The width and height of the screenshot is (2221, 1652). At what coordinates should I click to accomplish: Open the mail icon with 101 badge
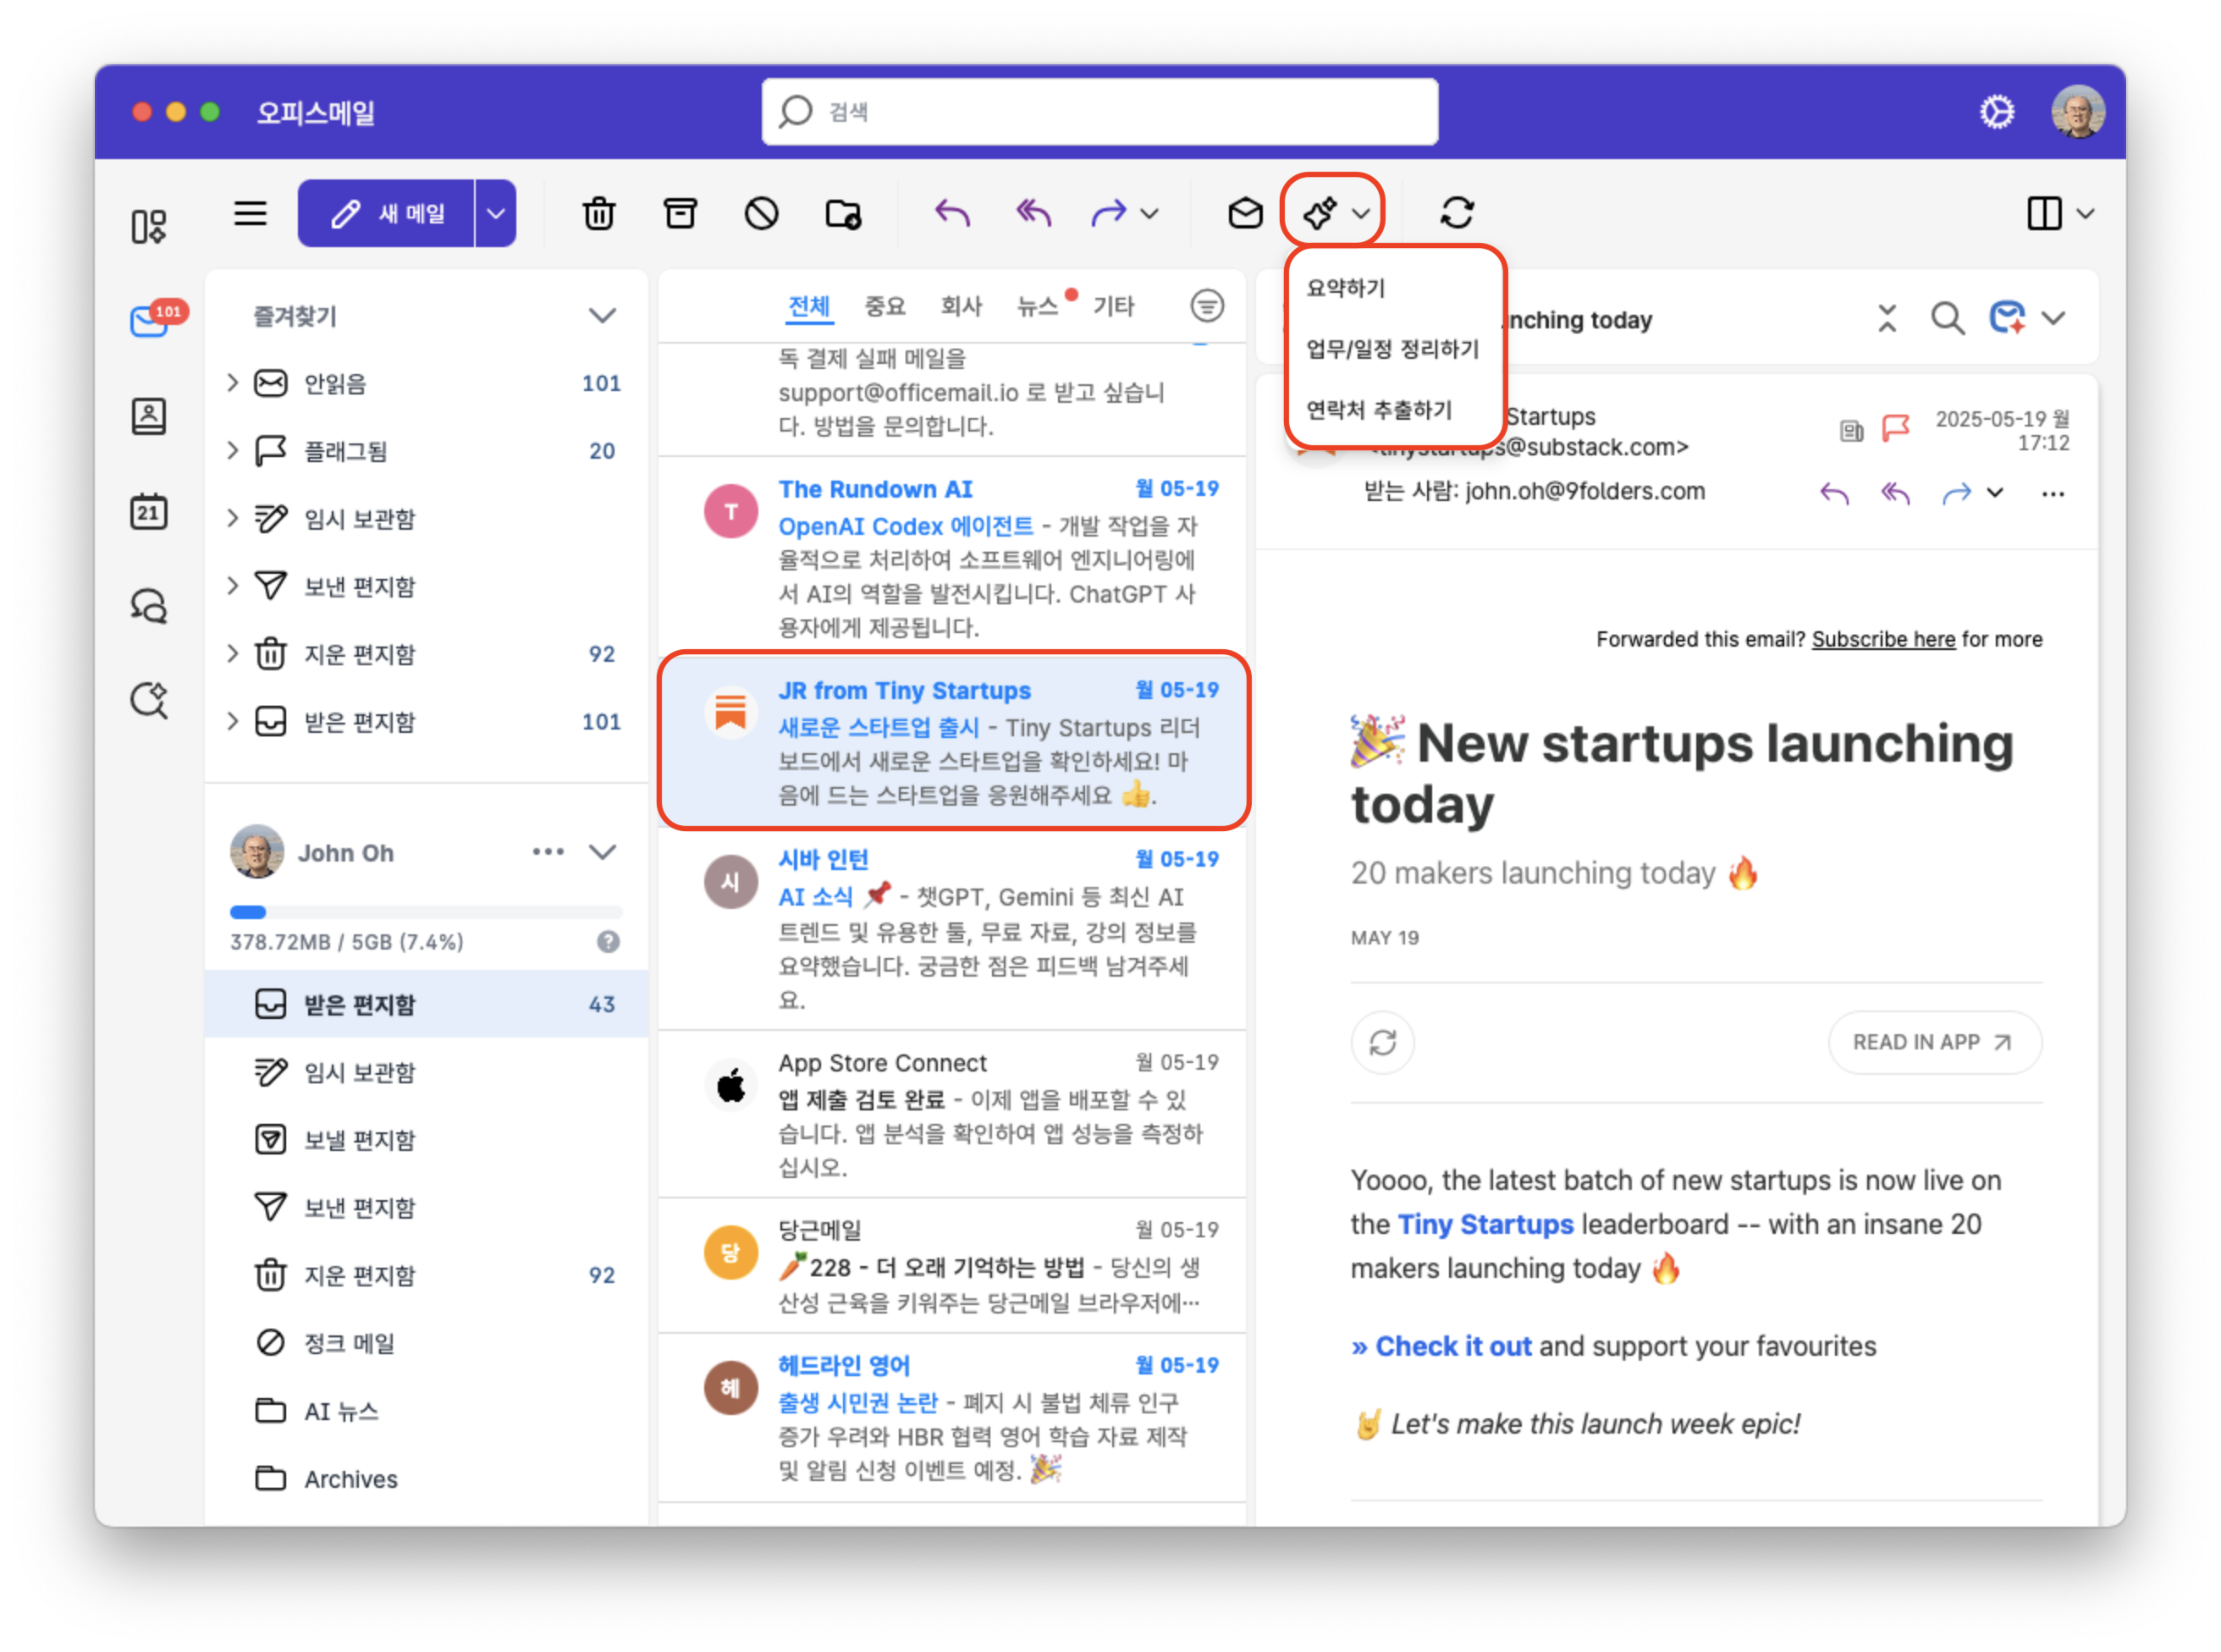click(150, 321)
